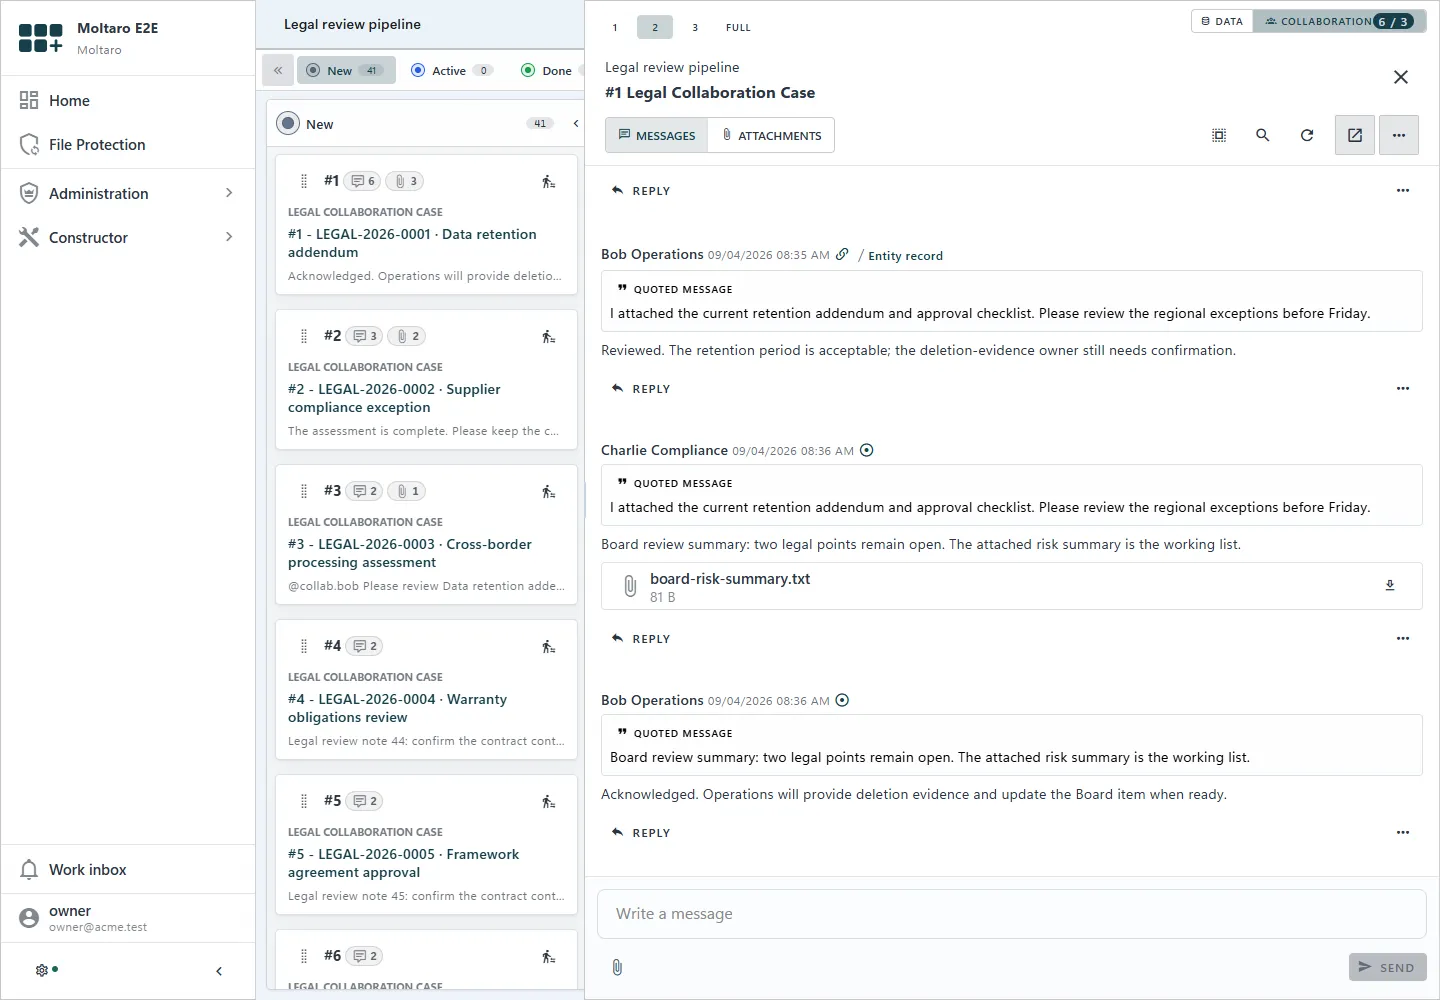The height and width of the screenshot is (1000, 1440).
Task: Click the Write a message field
Action: coord(1011,914)
